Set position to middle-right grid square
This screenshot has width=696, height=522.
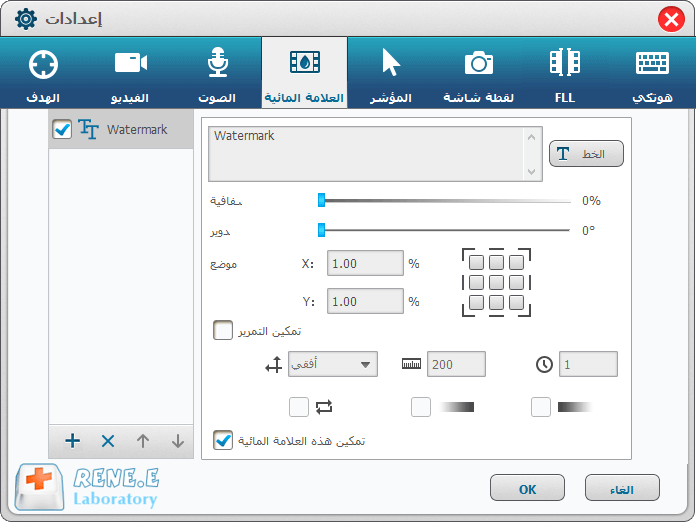[x=516, y=282]
